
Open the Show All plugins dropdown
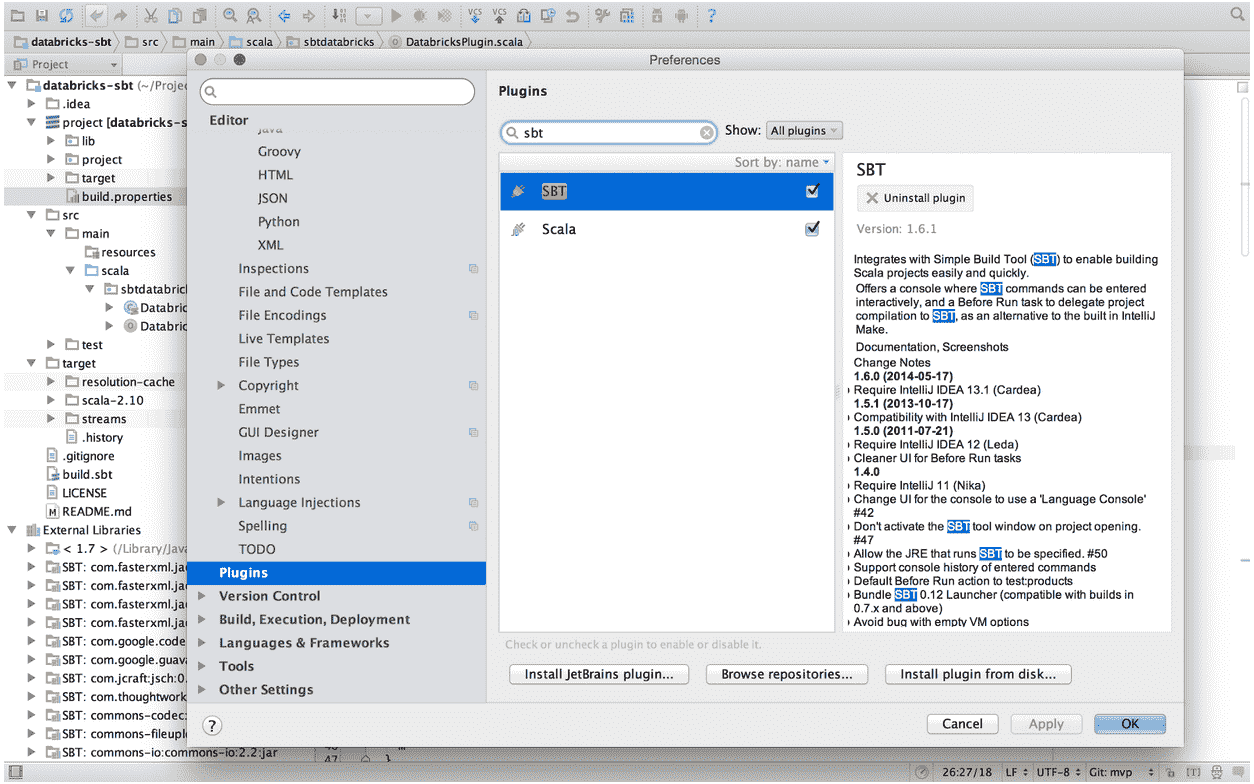click(804, 131)
